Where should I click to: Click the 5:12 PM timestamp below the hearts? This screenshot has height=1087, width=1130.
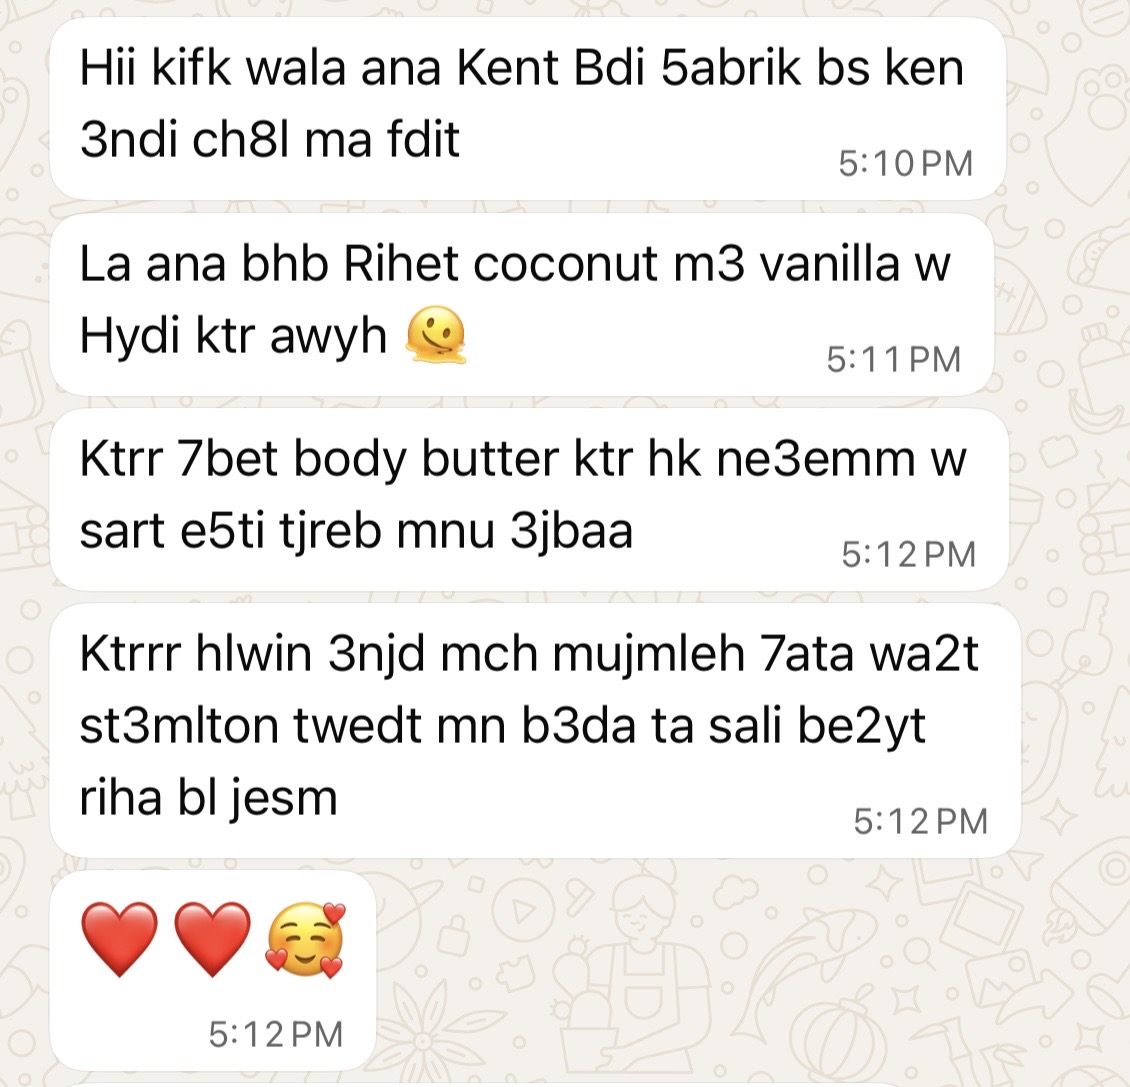(276, 1034)
